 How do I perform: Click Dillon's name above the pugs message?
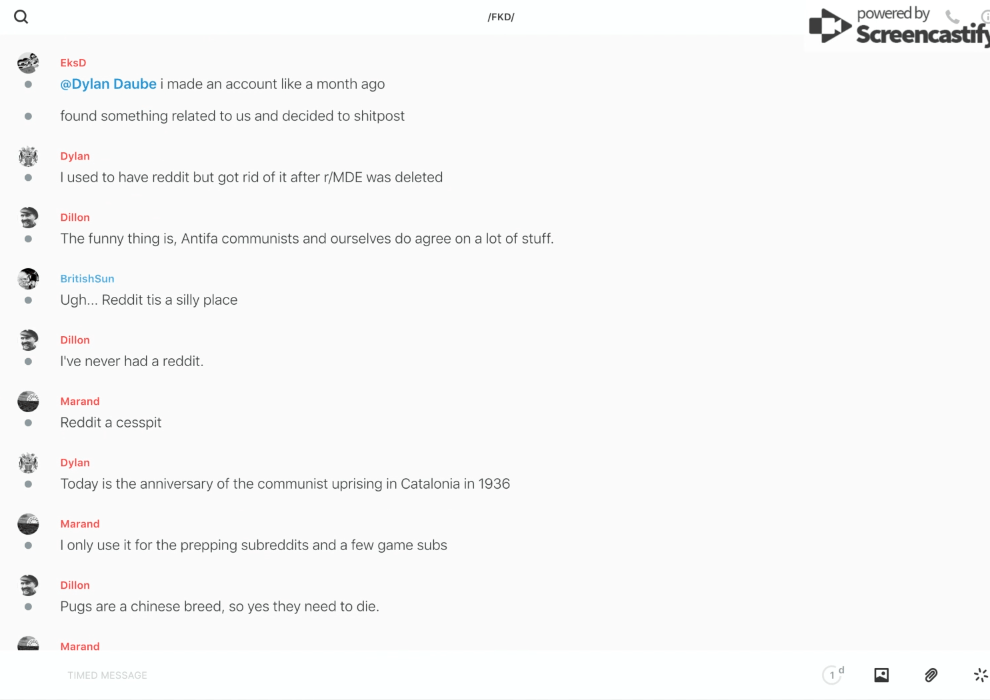[x=75, y=585]
